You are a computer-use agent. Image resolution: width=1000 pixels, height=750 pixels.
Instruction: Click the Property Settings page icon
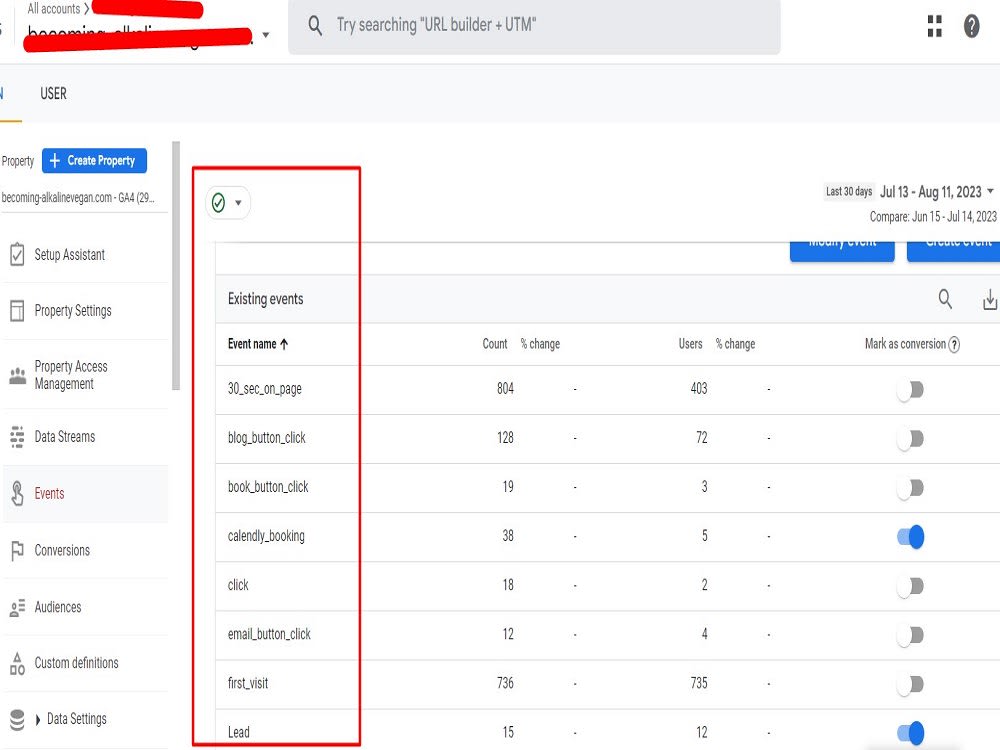coord(17,311)
